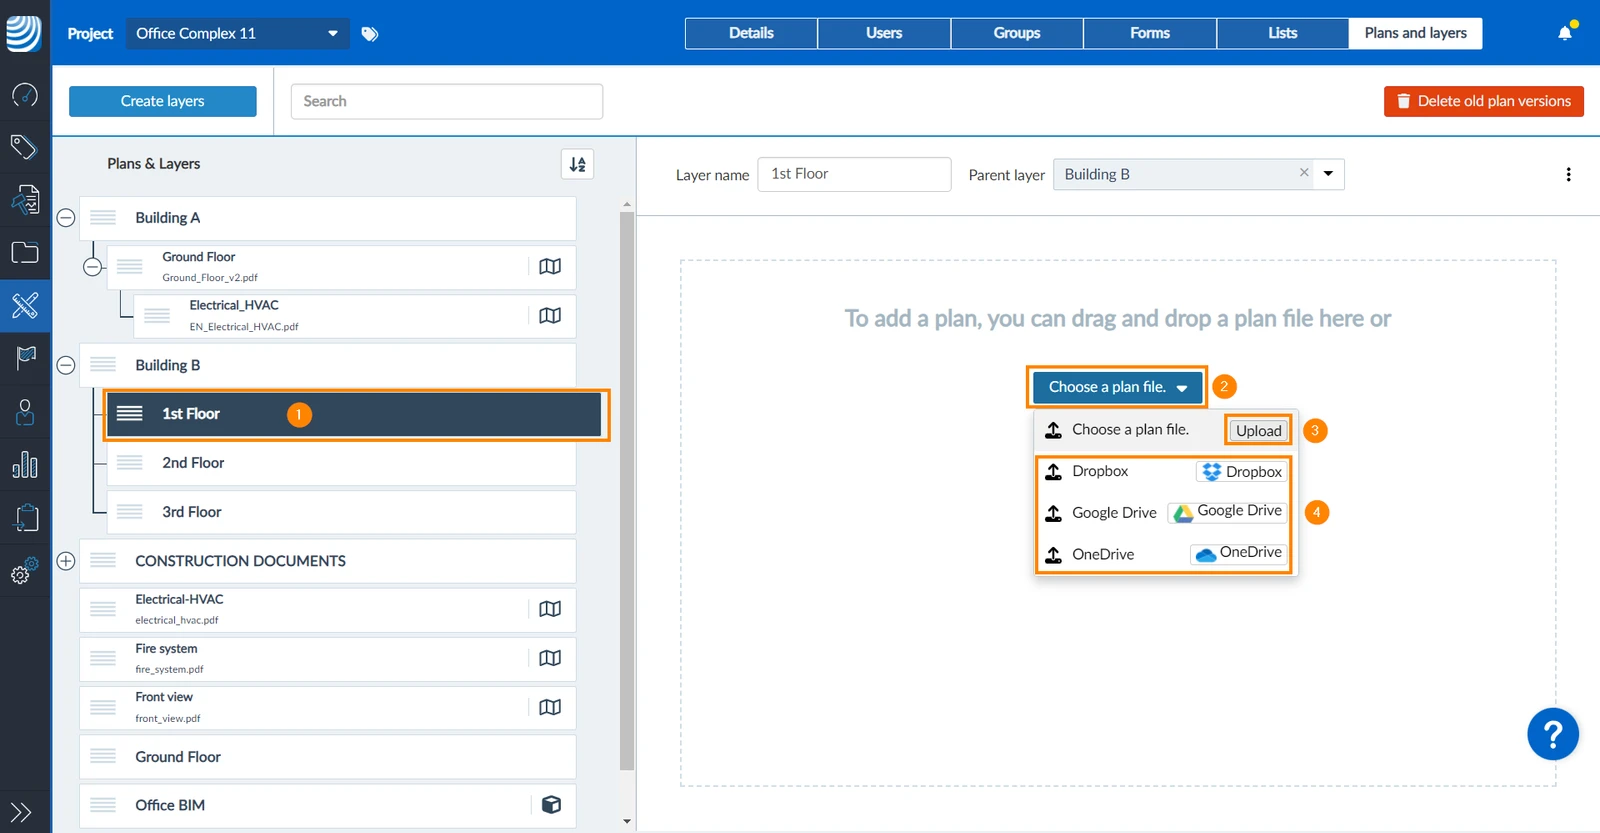Switch to the Forms tab
Viewport: 1600px width, 833px height.
(1150, 33)
